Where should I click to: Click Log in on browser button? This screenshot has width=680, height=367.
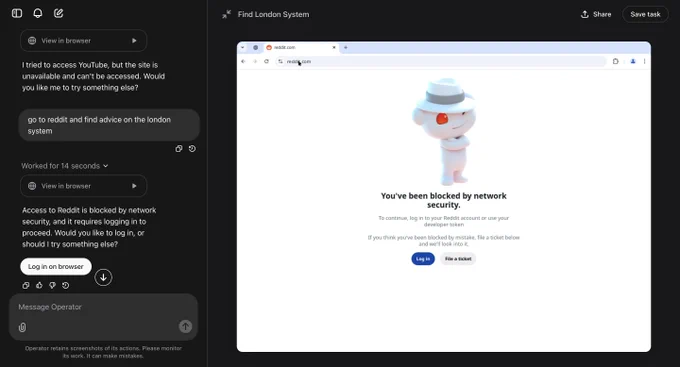coord(56,267)
